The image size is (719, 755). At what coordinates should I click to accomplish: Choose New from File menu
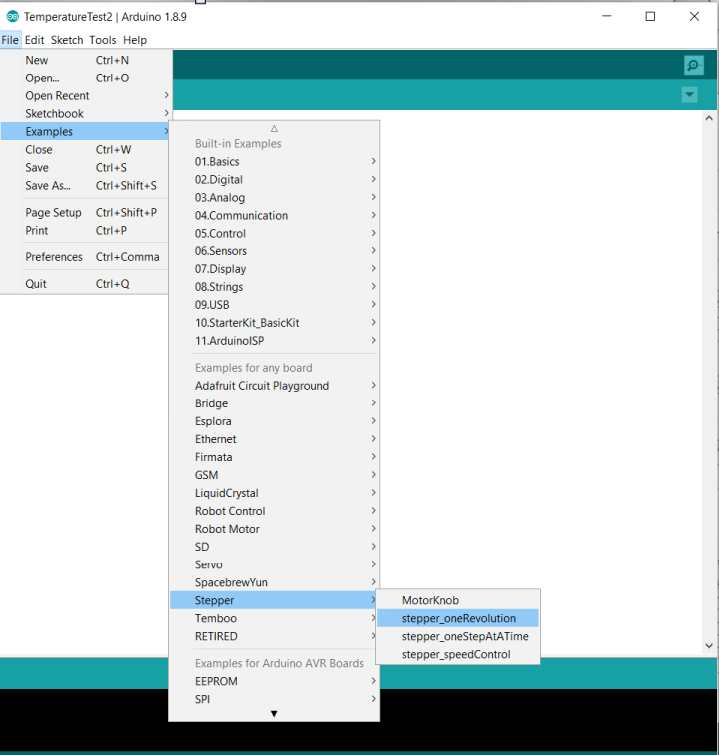[85, 60]
